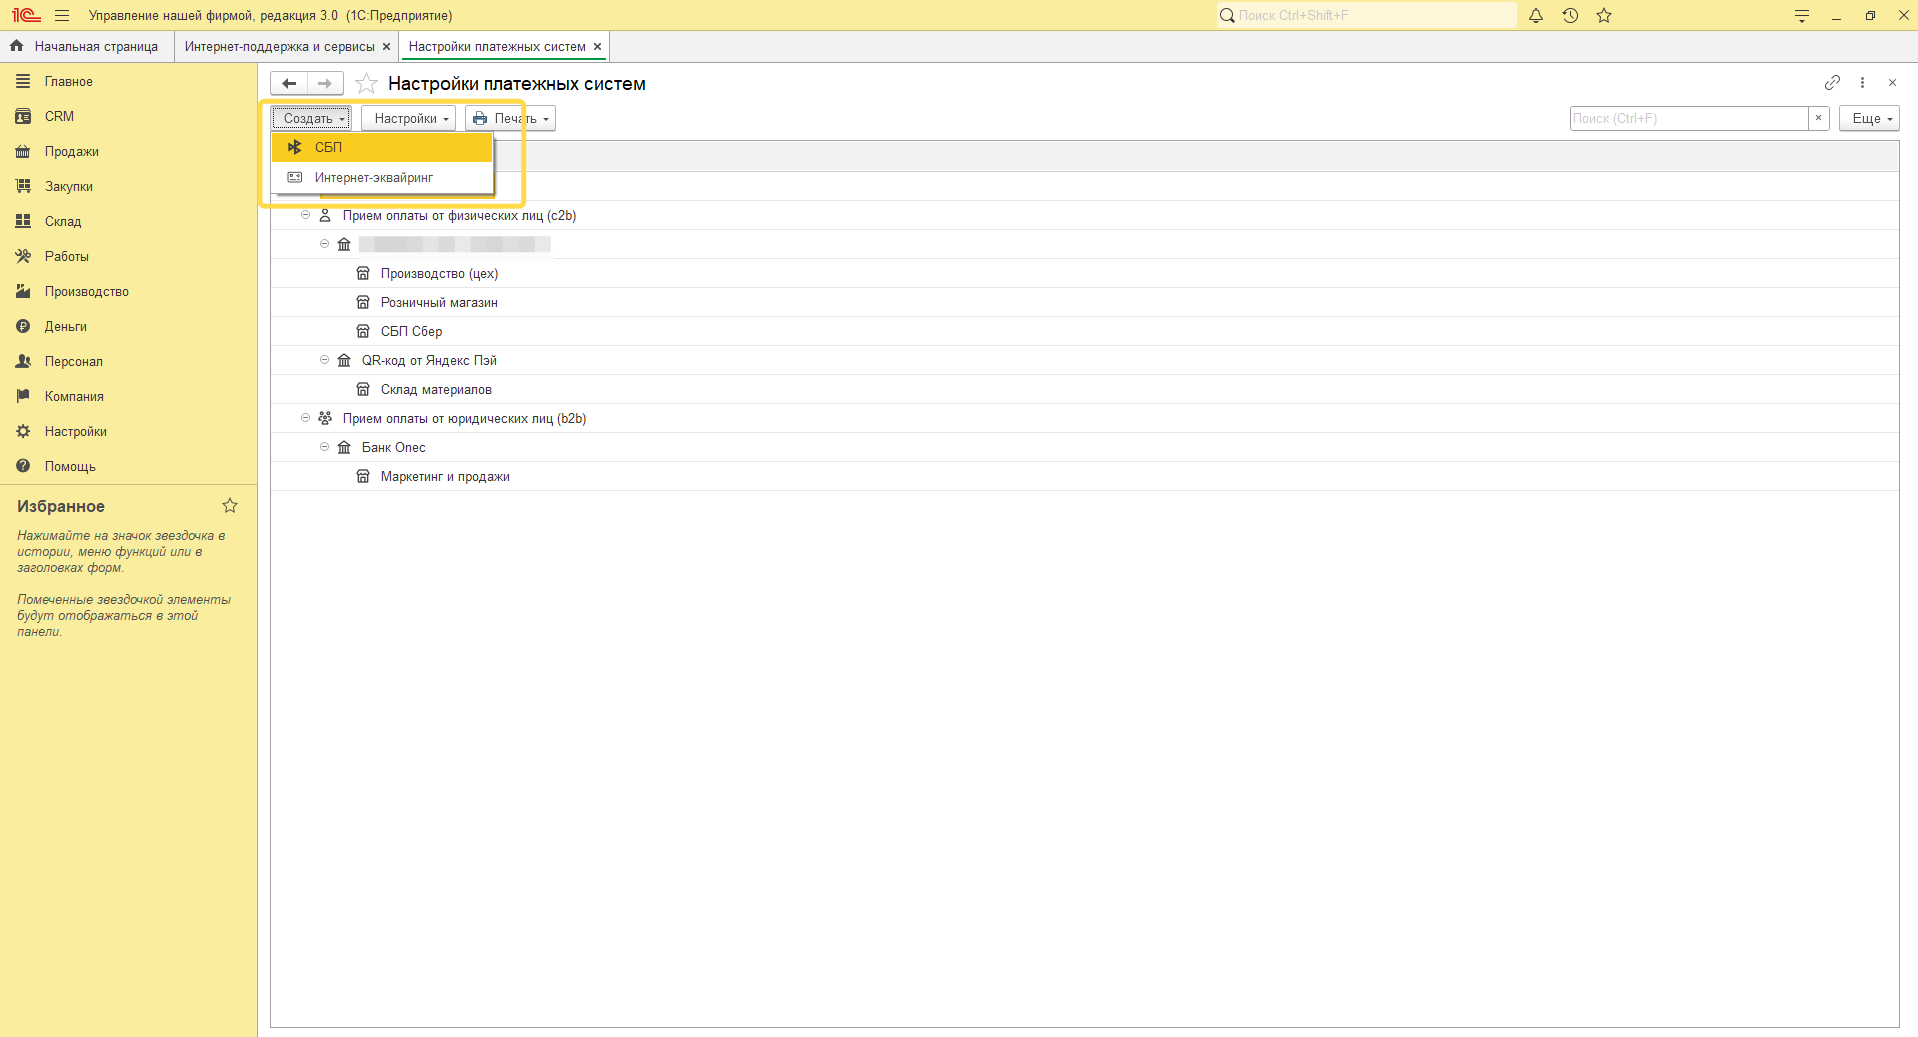
Task: Collapse the QR-код от Яндекс Пэй node
Action: tap(324, 360)
